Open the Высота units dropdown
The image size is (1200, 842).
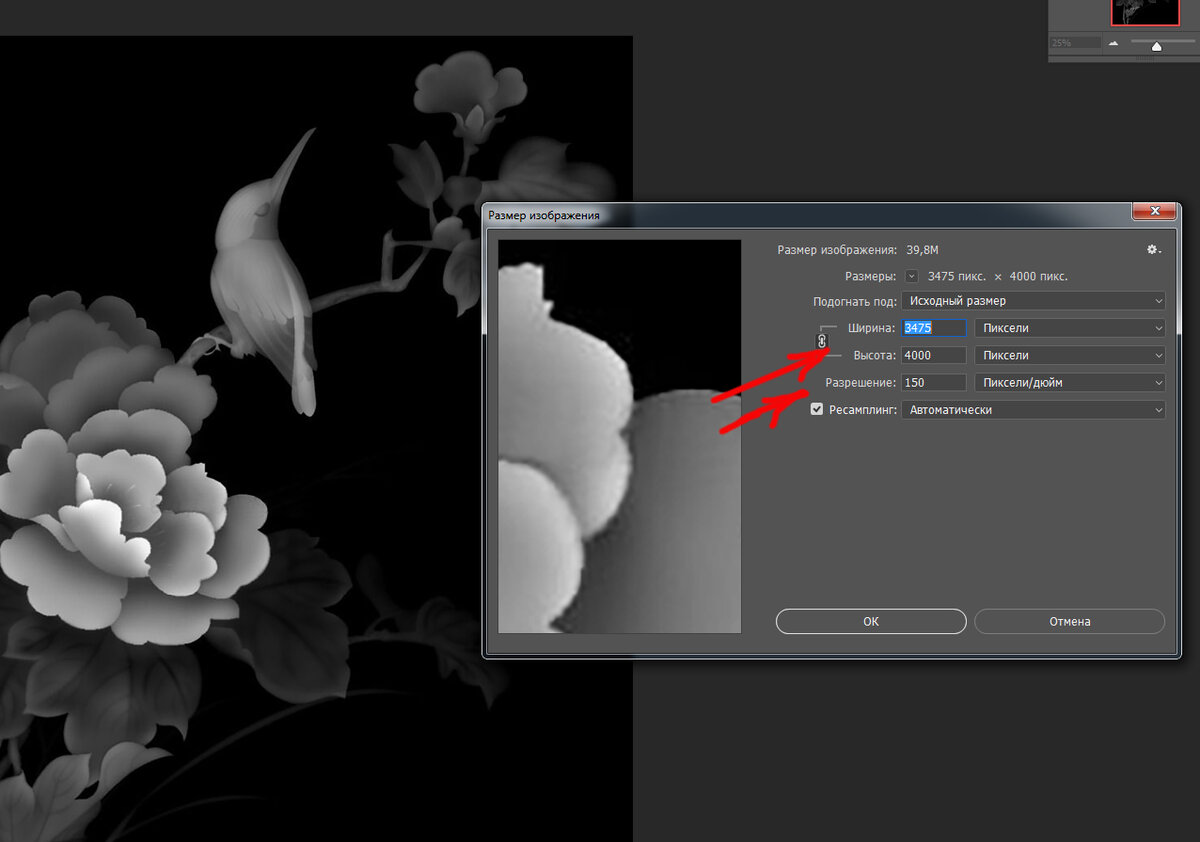1070,355
